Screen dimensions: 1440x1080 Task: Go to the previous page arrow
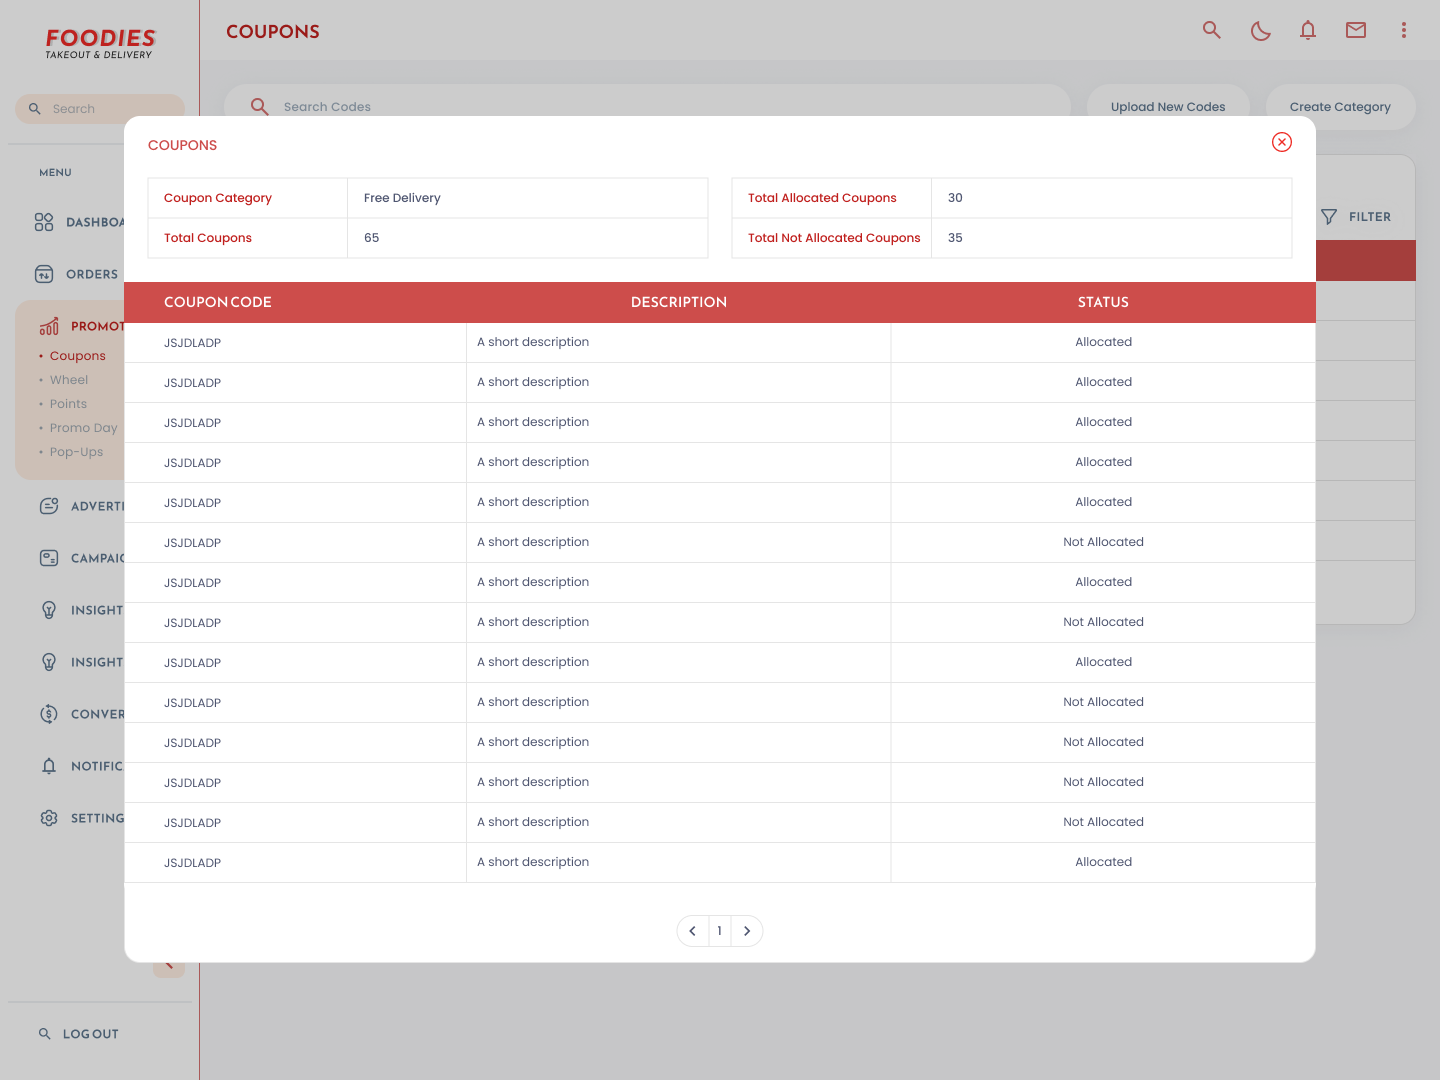coord(692,931)
